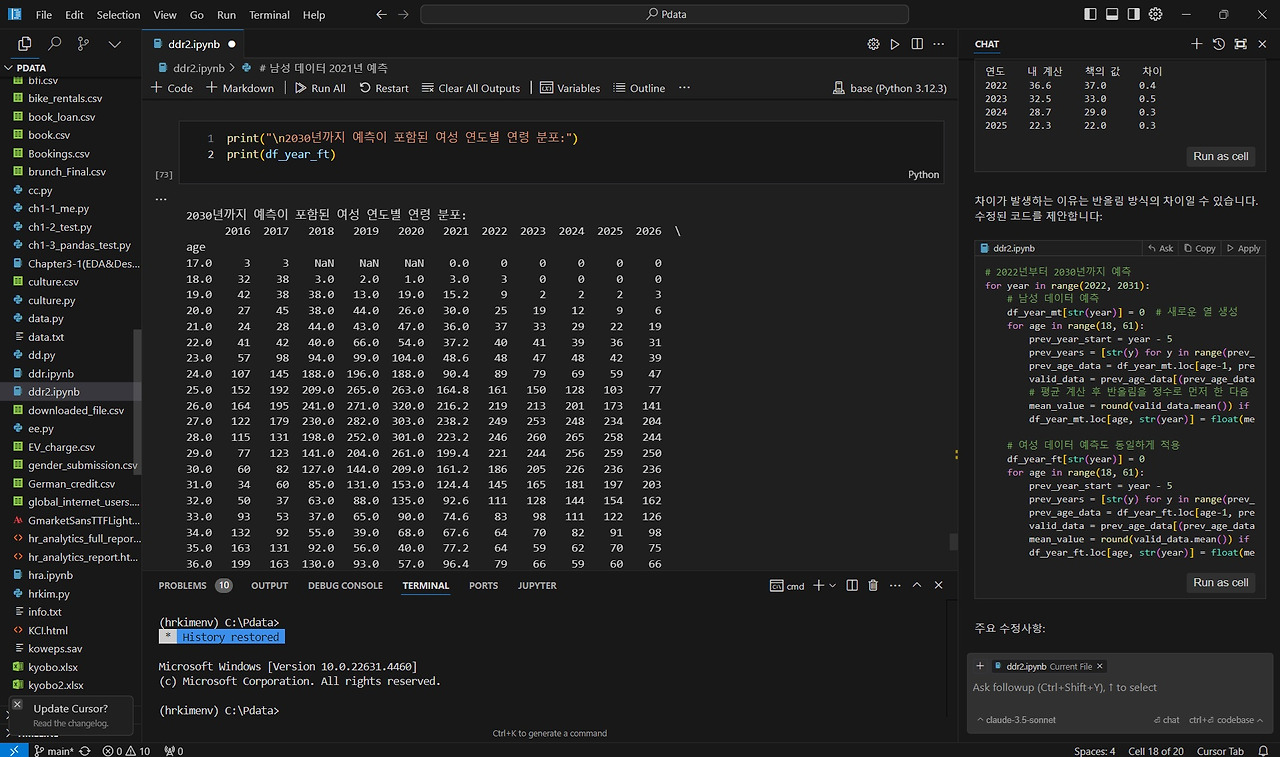Open the terminal launch profile dropdown
The image size is (1280, 757).
click(832, 586)
